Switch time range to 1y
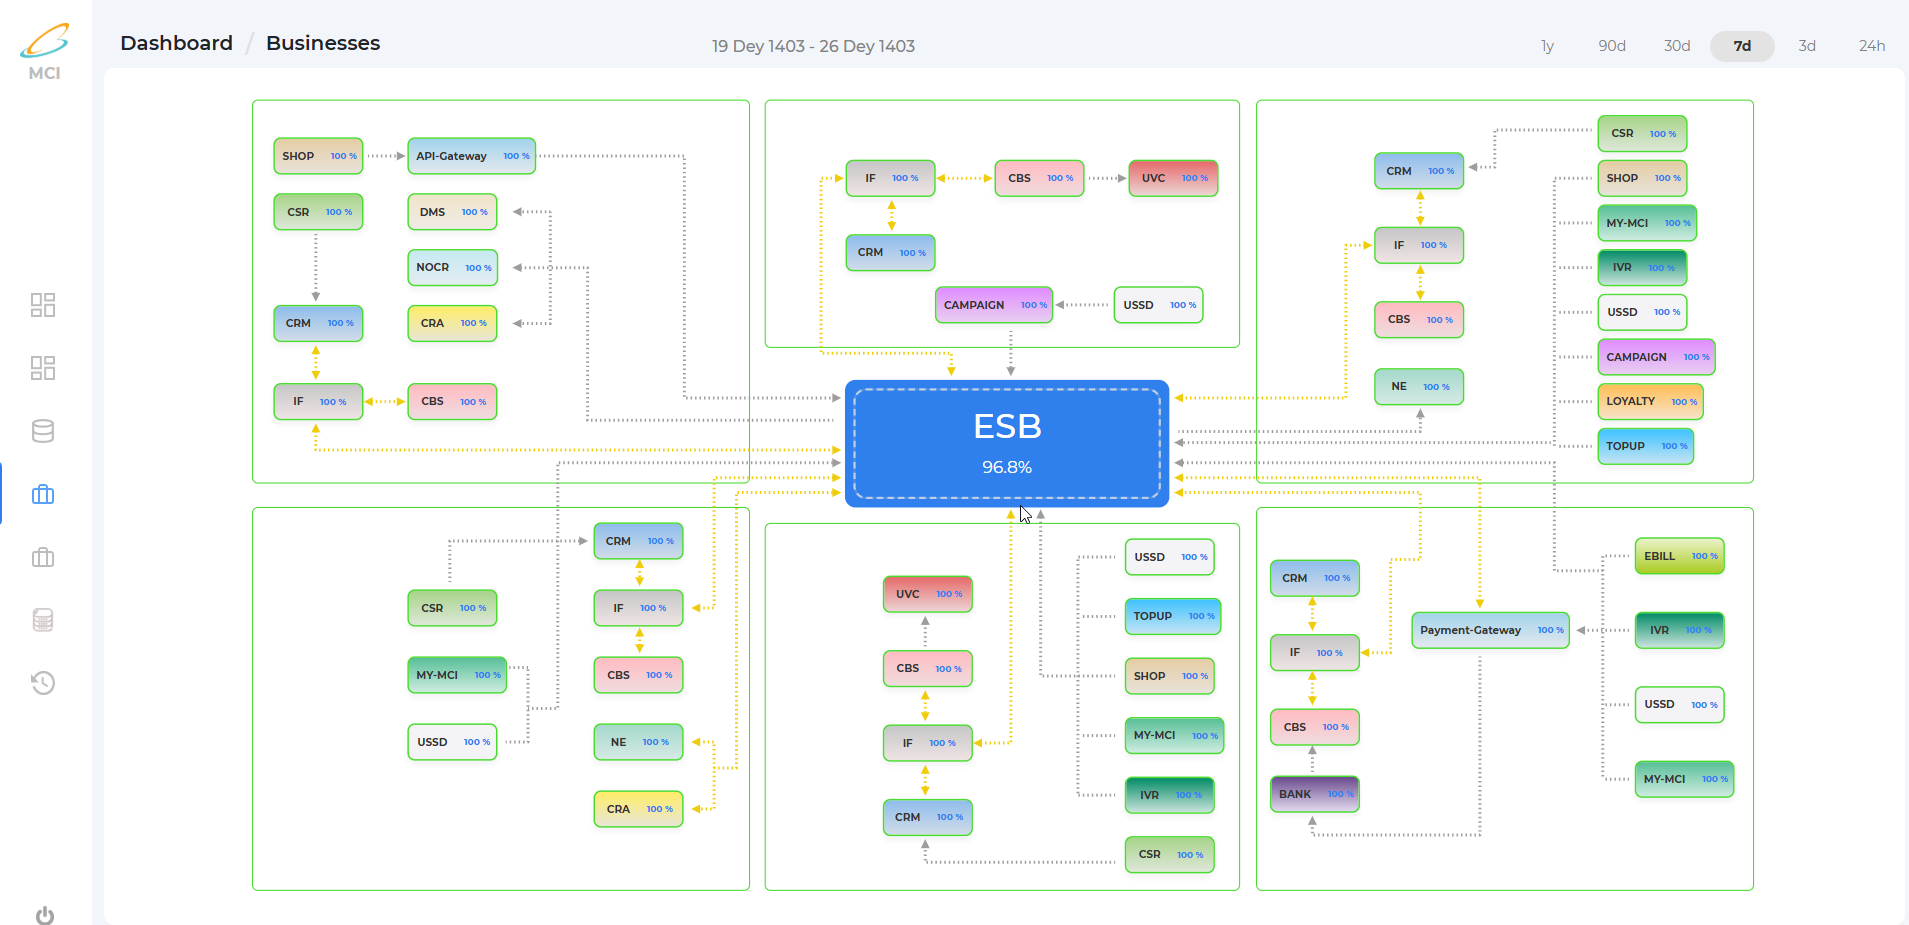Screen dimensions: 1909x925 point(1547,46)
